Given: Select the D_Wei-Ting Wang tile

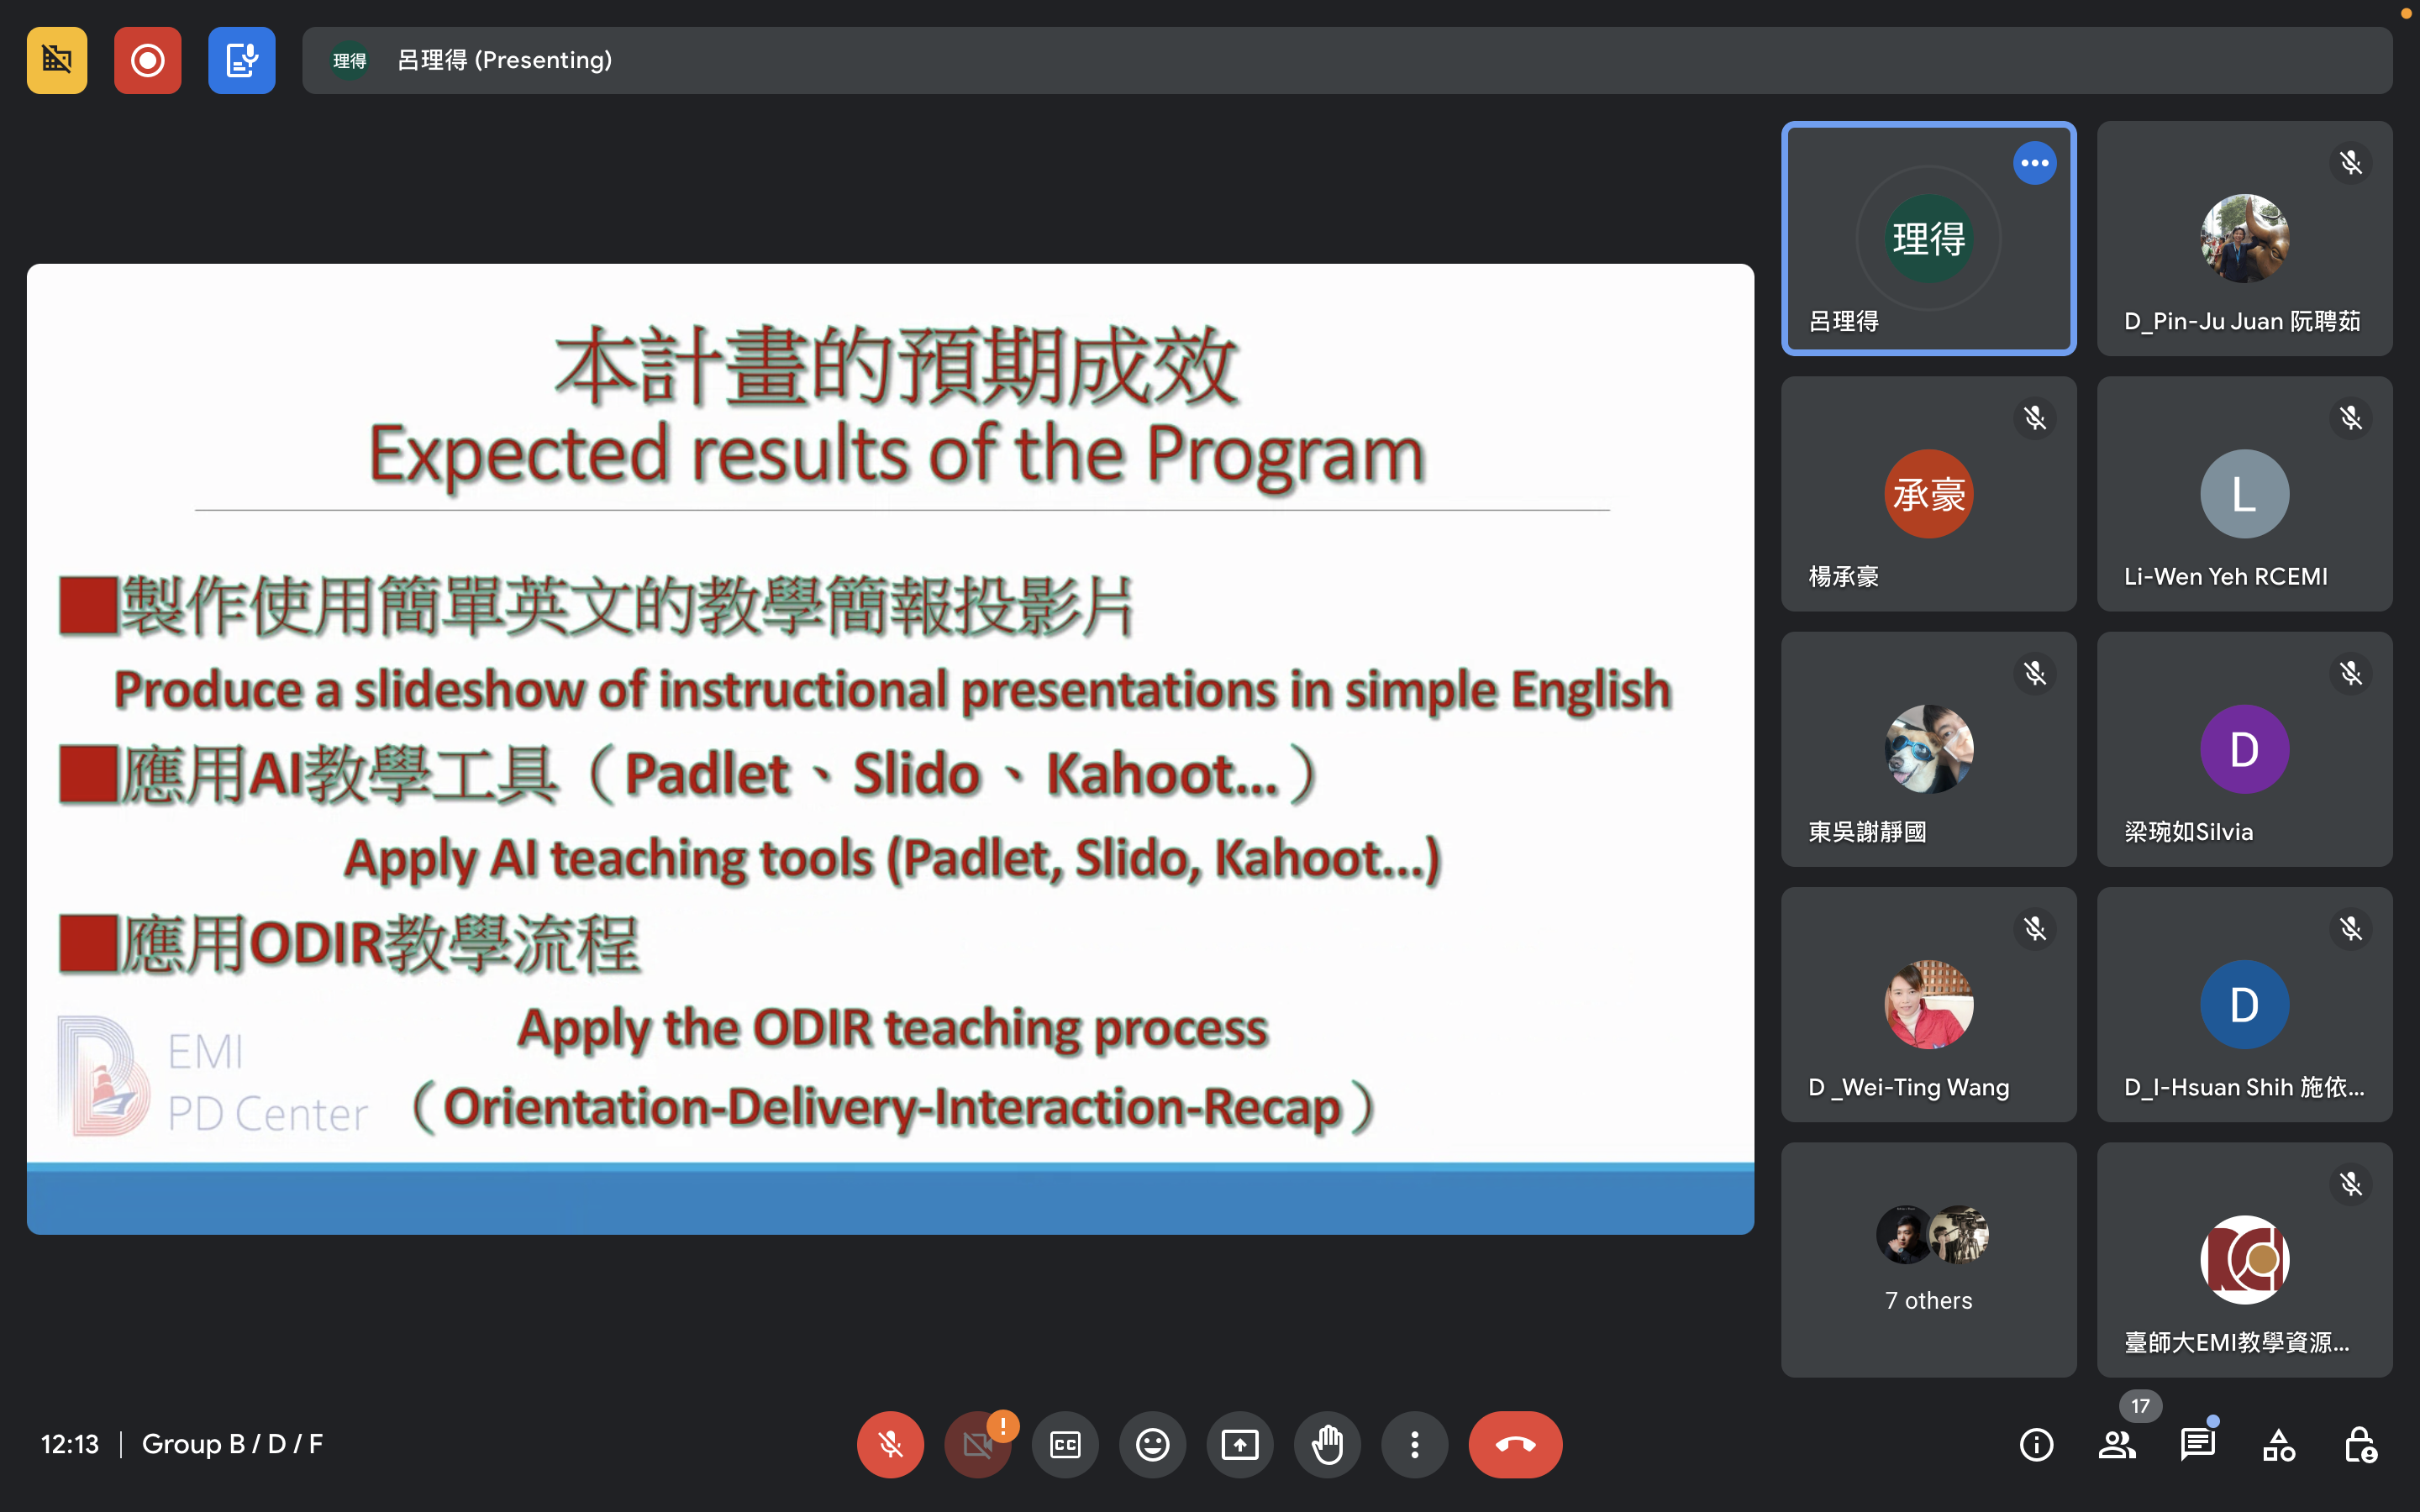Looking at the screenshot, I should (1928, 1005).
